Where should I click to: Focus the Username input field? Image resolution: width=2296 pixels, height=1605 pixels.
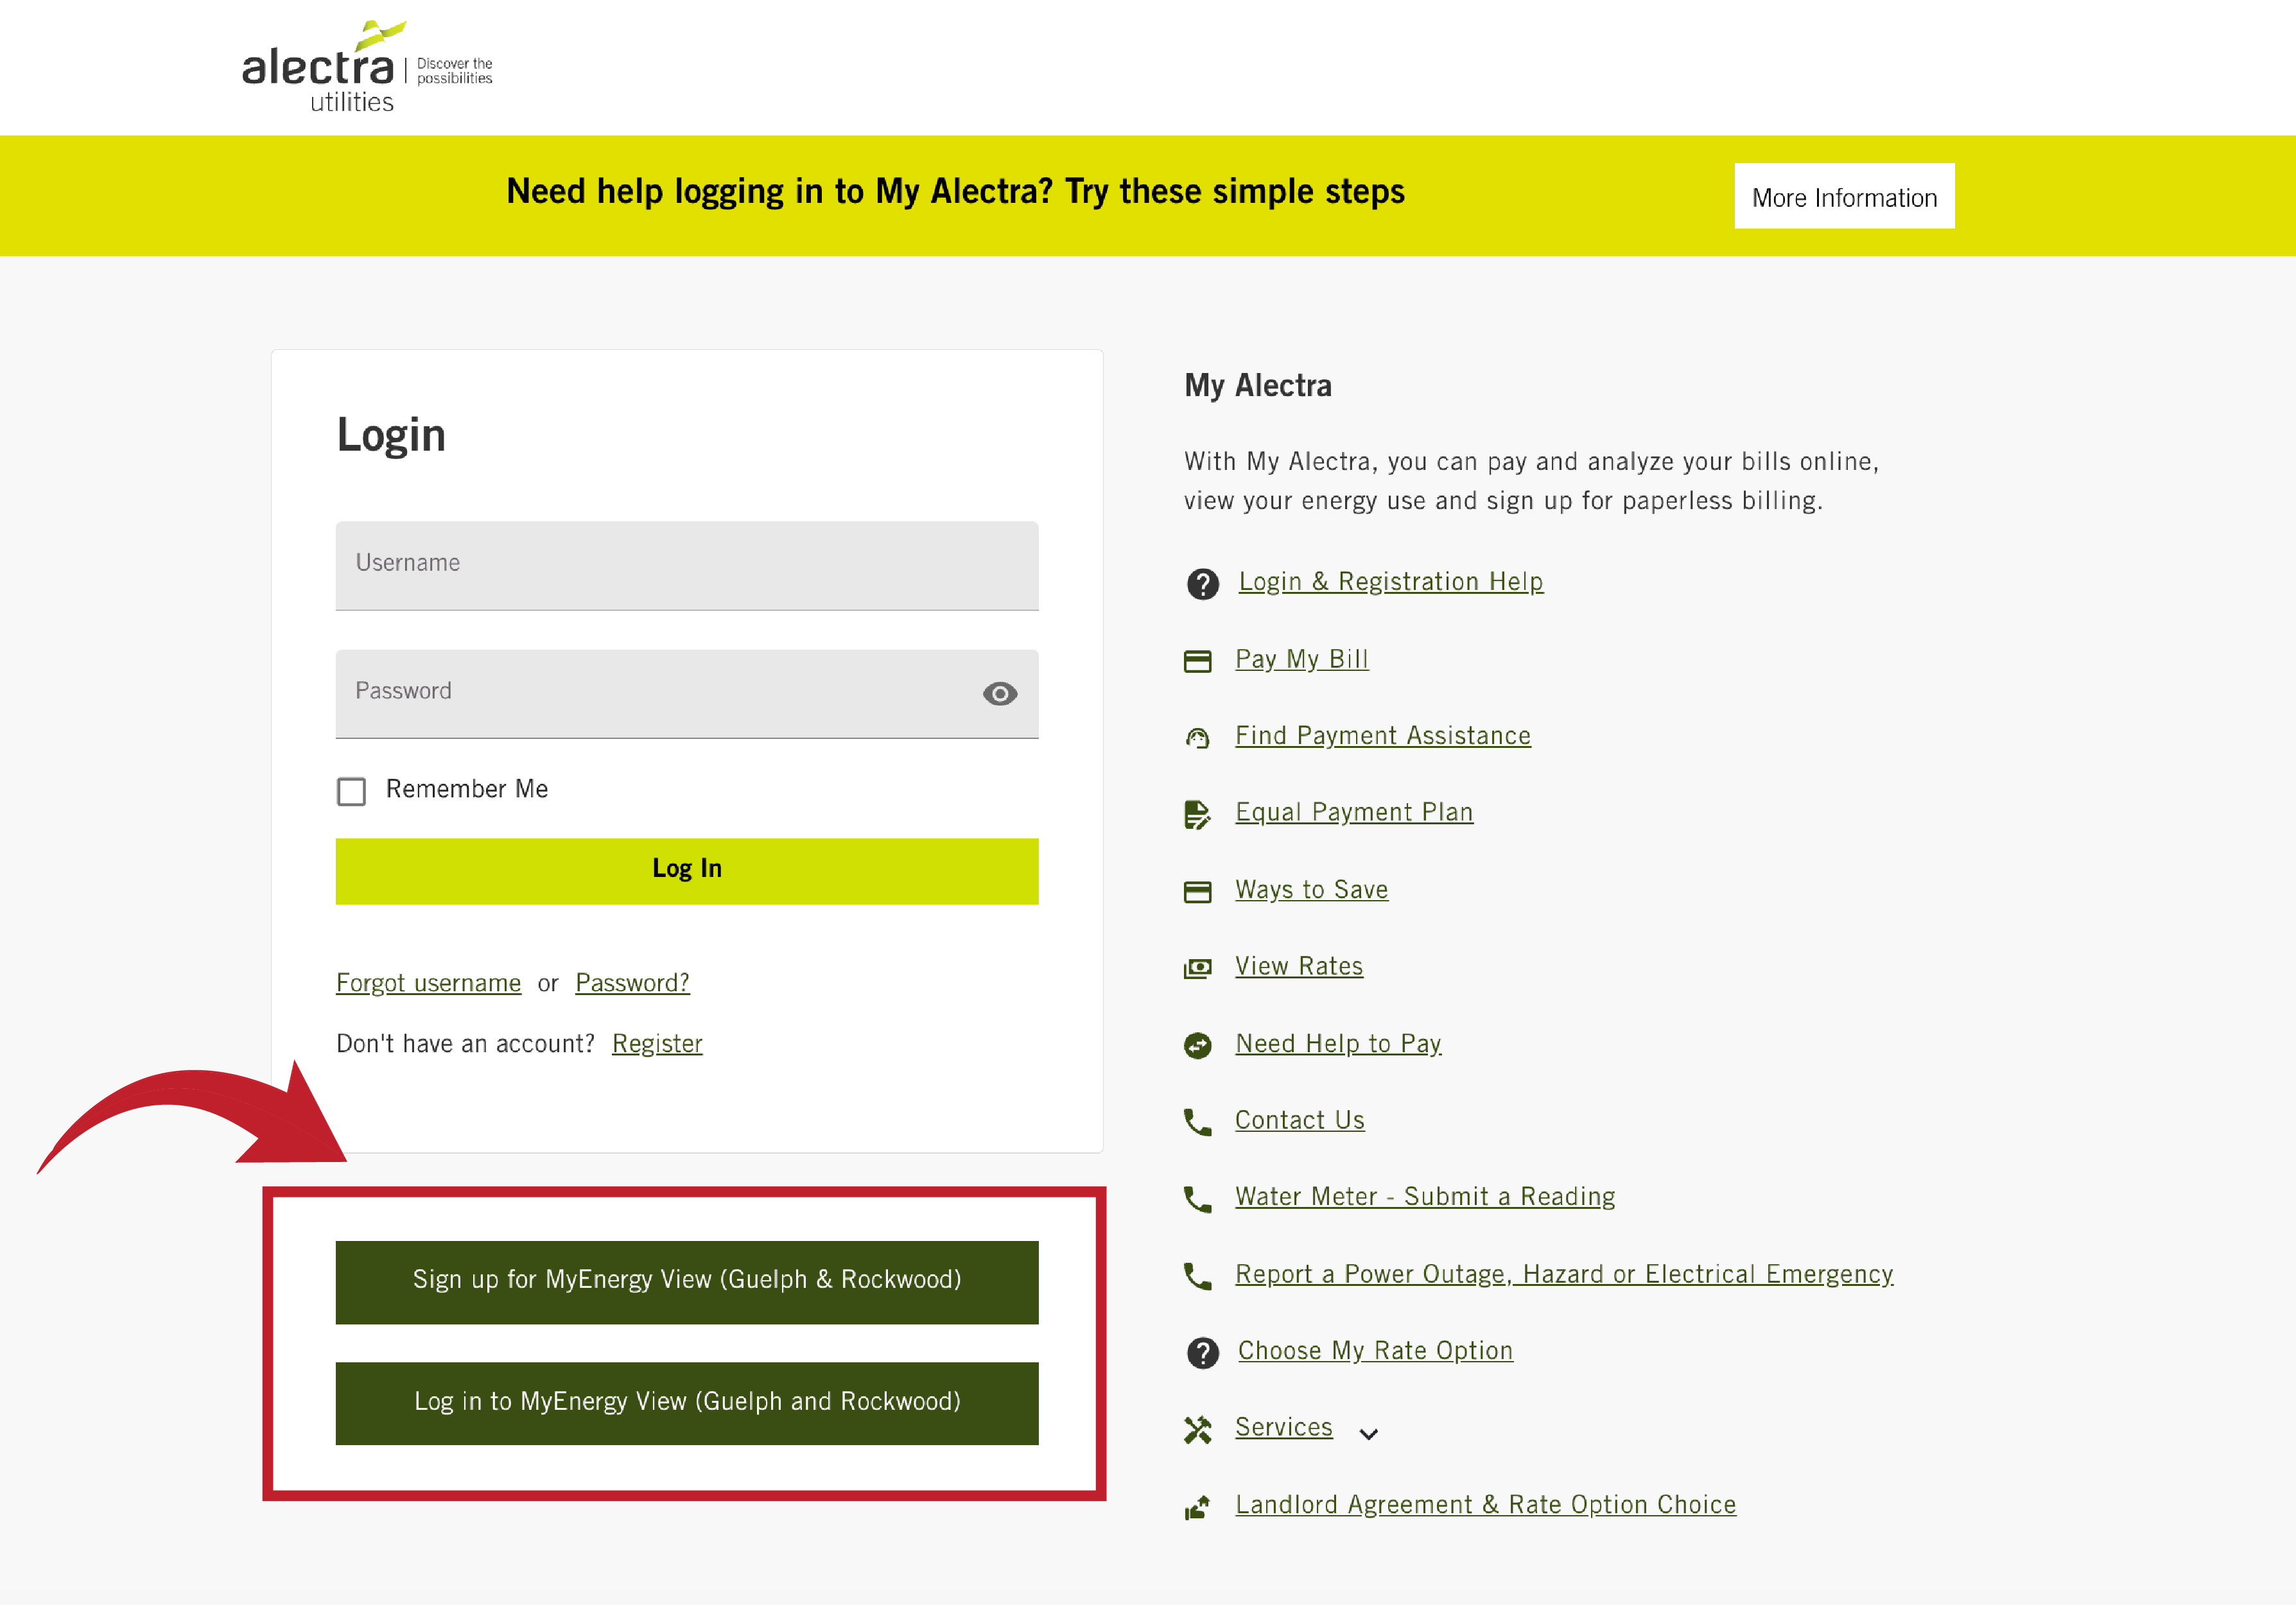(x=687, y=565)
